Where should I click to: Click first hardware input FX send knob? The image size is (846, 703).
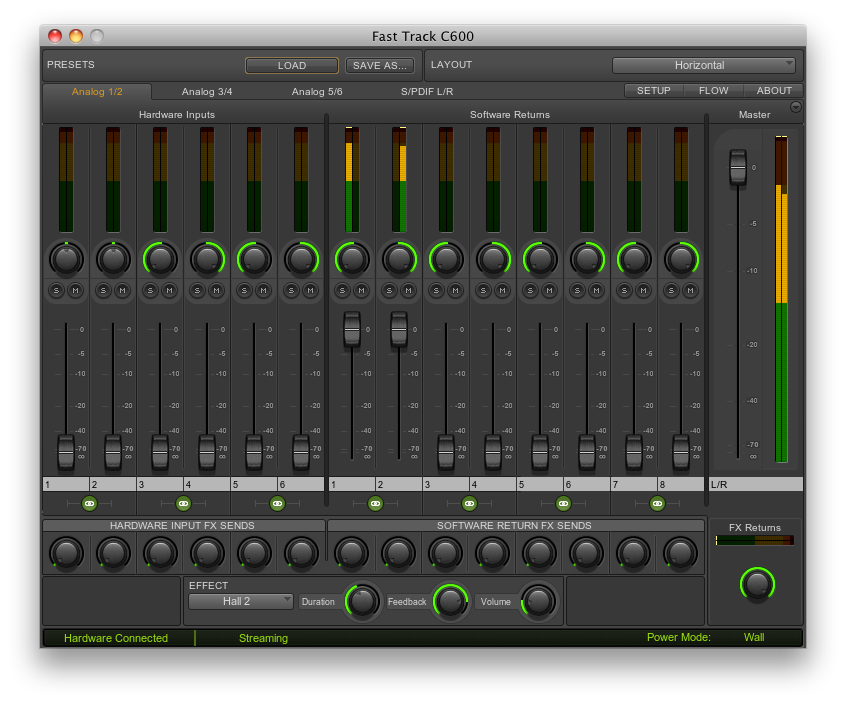click(x=66, y=552)
